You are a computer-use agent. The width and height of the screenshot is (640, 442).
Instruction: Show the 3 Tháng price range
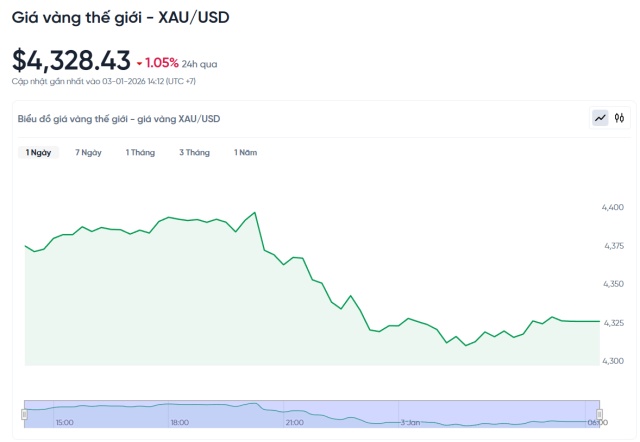click(194, 152)
